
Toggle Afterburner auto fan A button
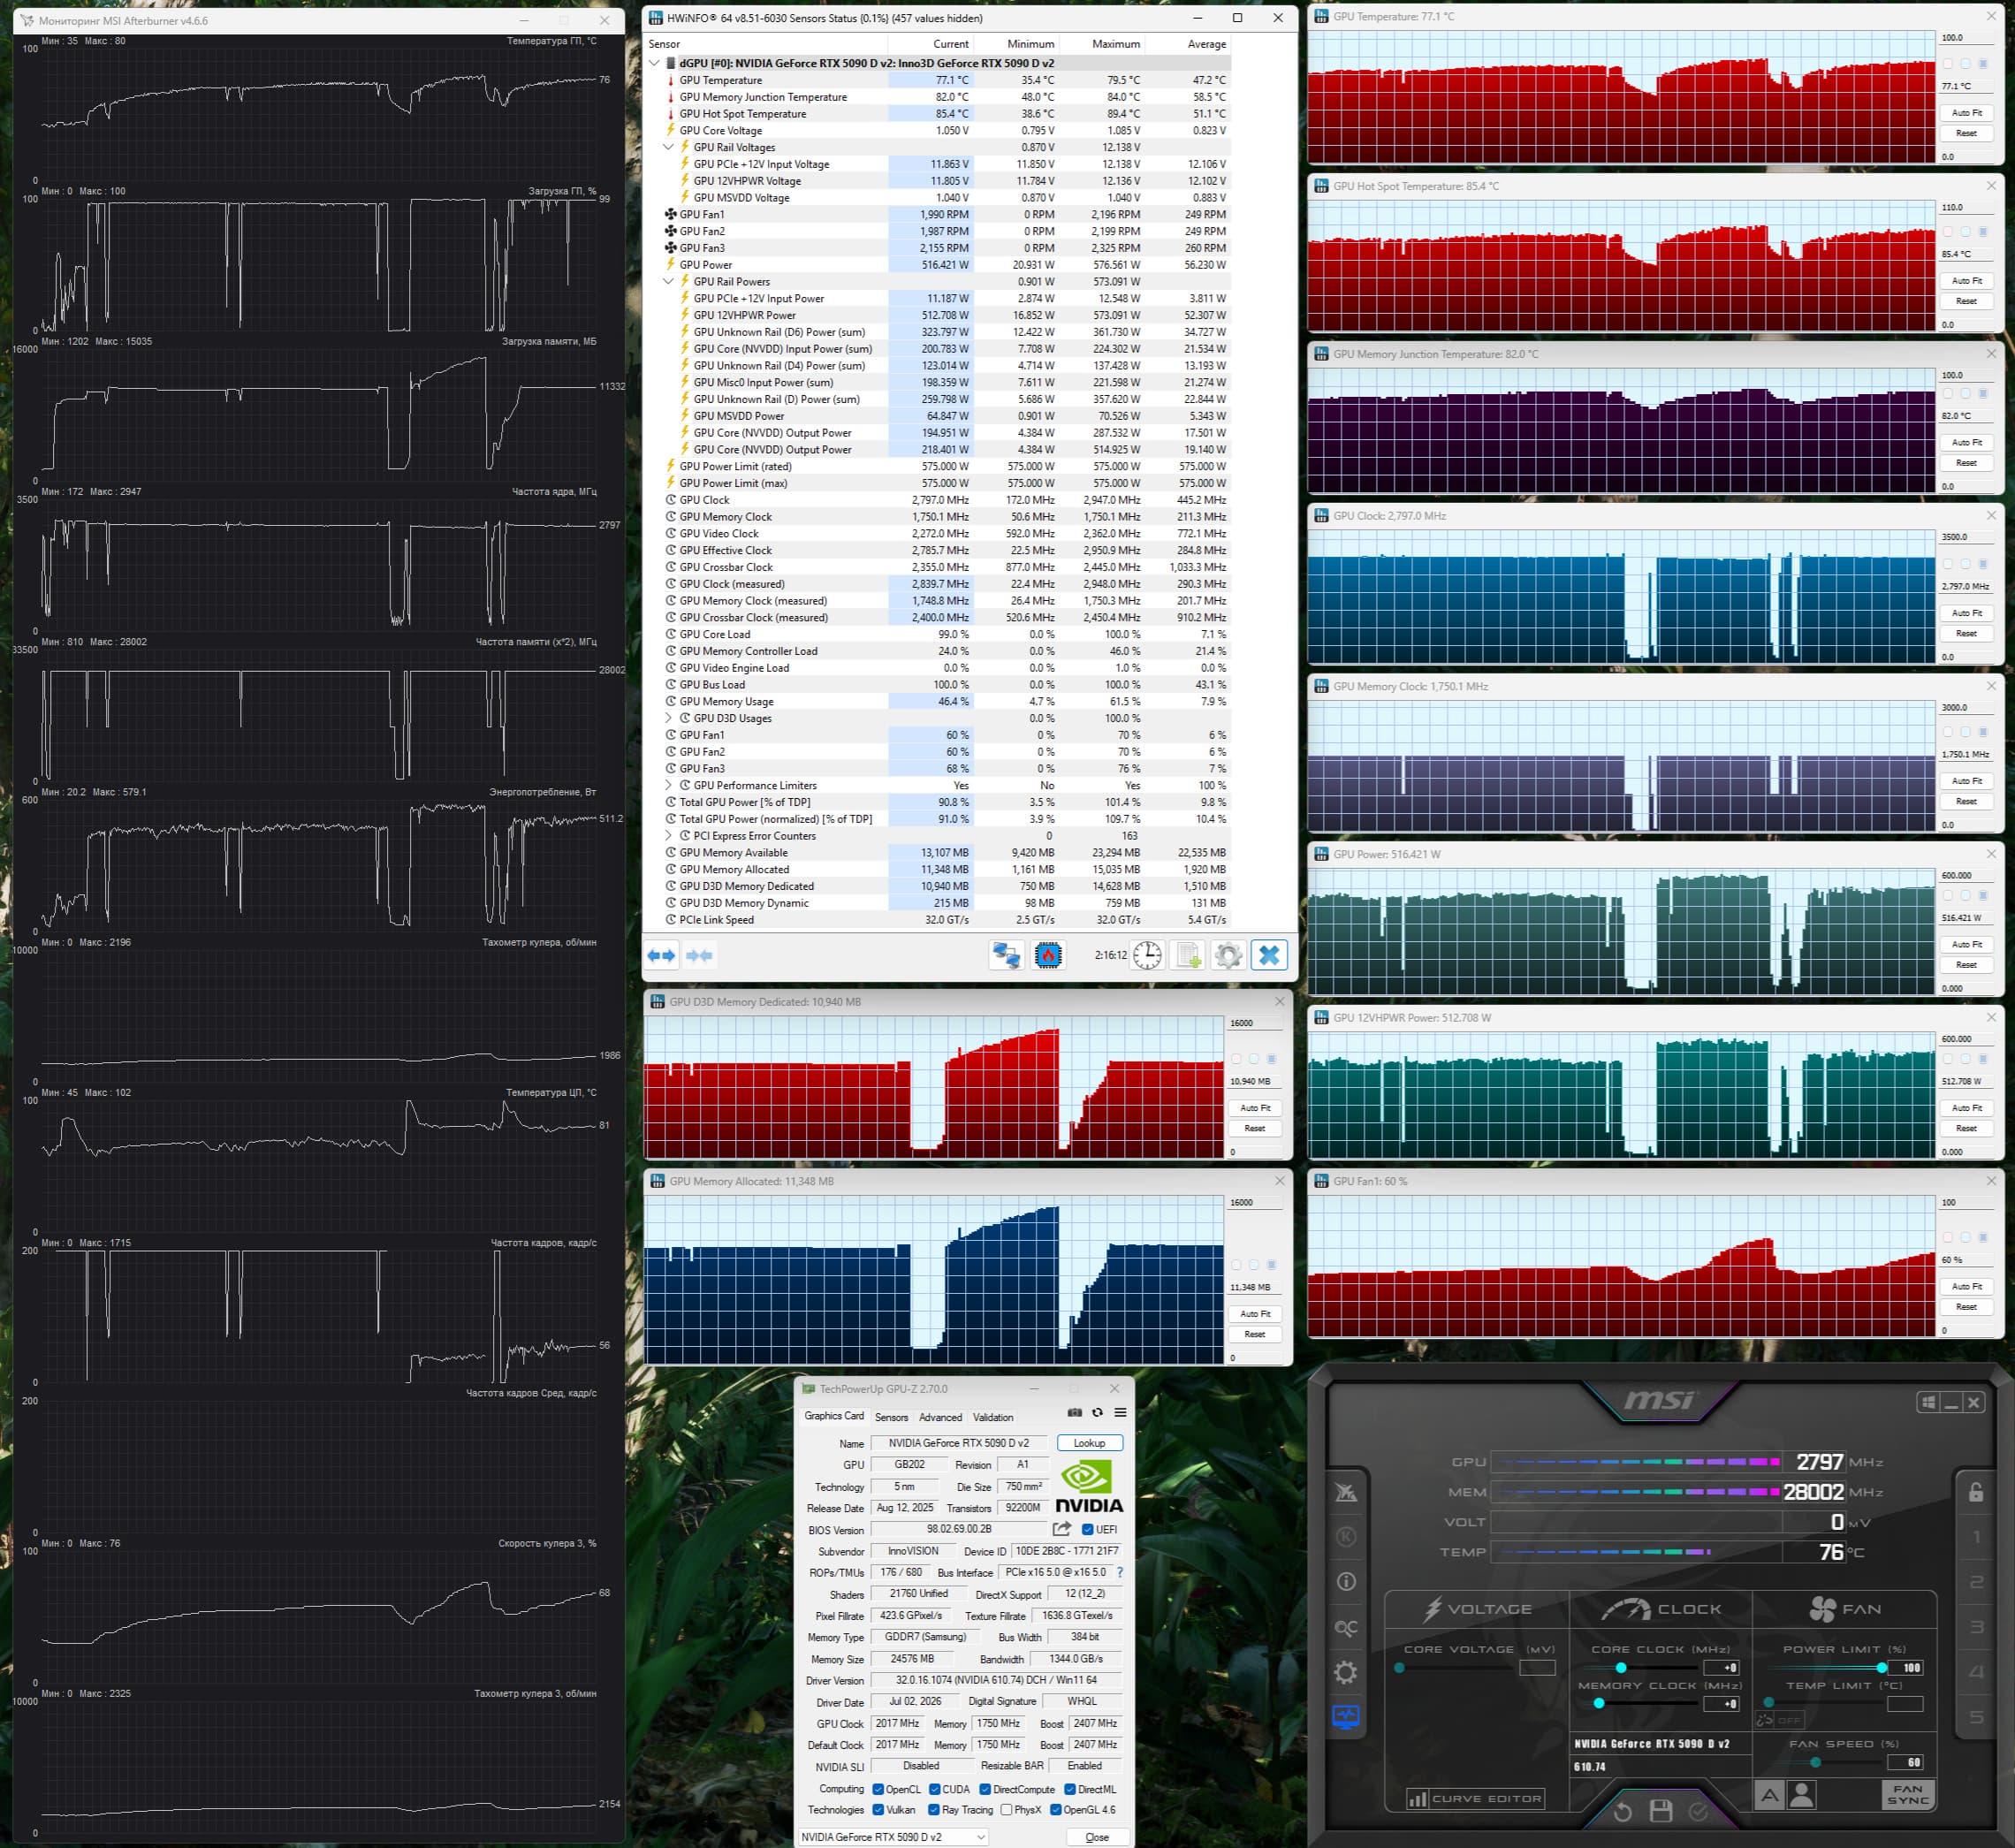tap(1769, 1795)
